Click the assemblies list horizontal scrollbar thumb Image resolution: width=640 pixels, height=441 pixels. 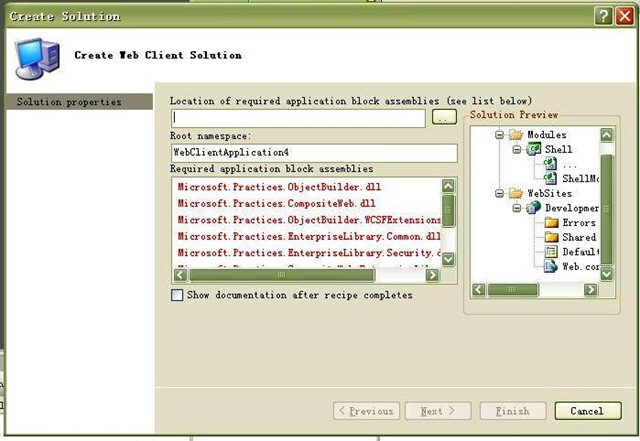[x=281, y=275]
